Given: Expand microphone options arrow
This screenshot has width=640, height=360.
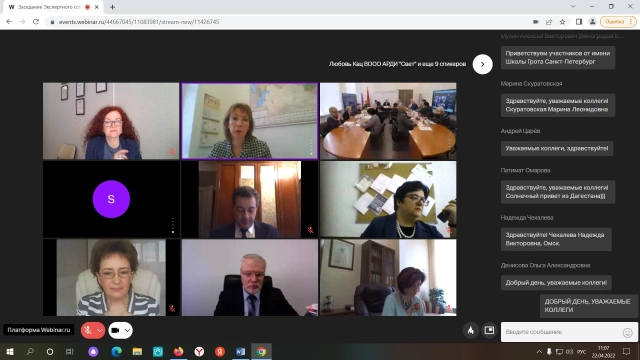Looking at the screenshot, I should [99, 330].
